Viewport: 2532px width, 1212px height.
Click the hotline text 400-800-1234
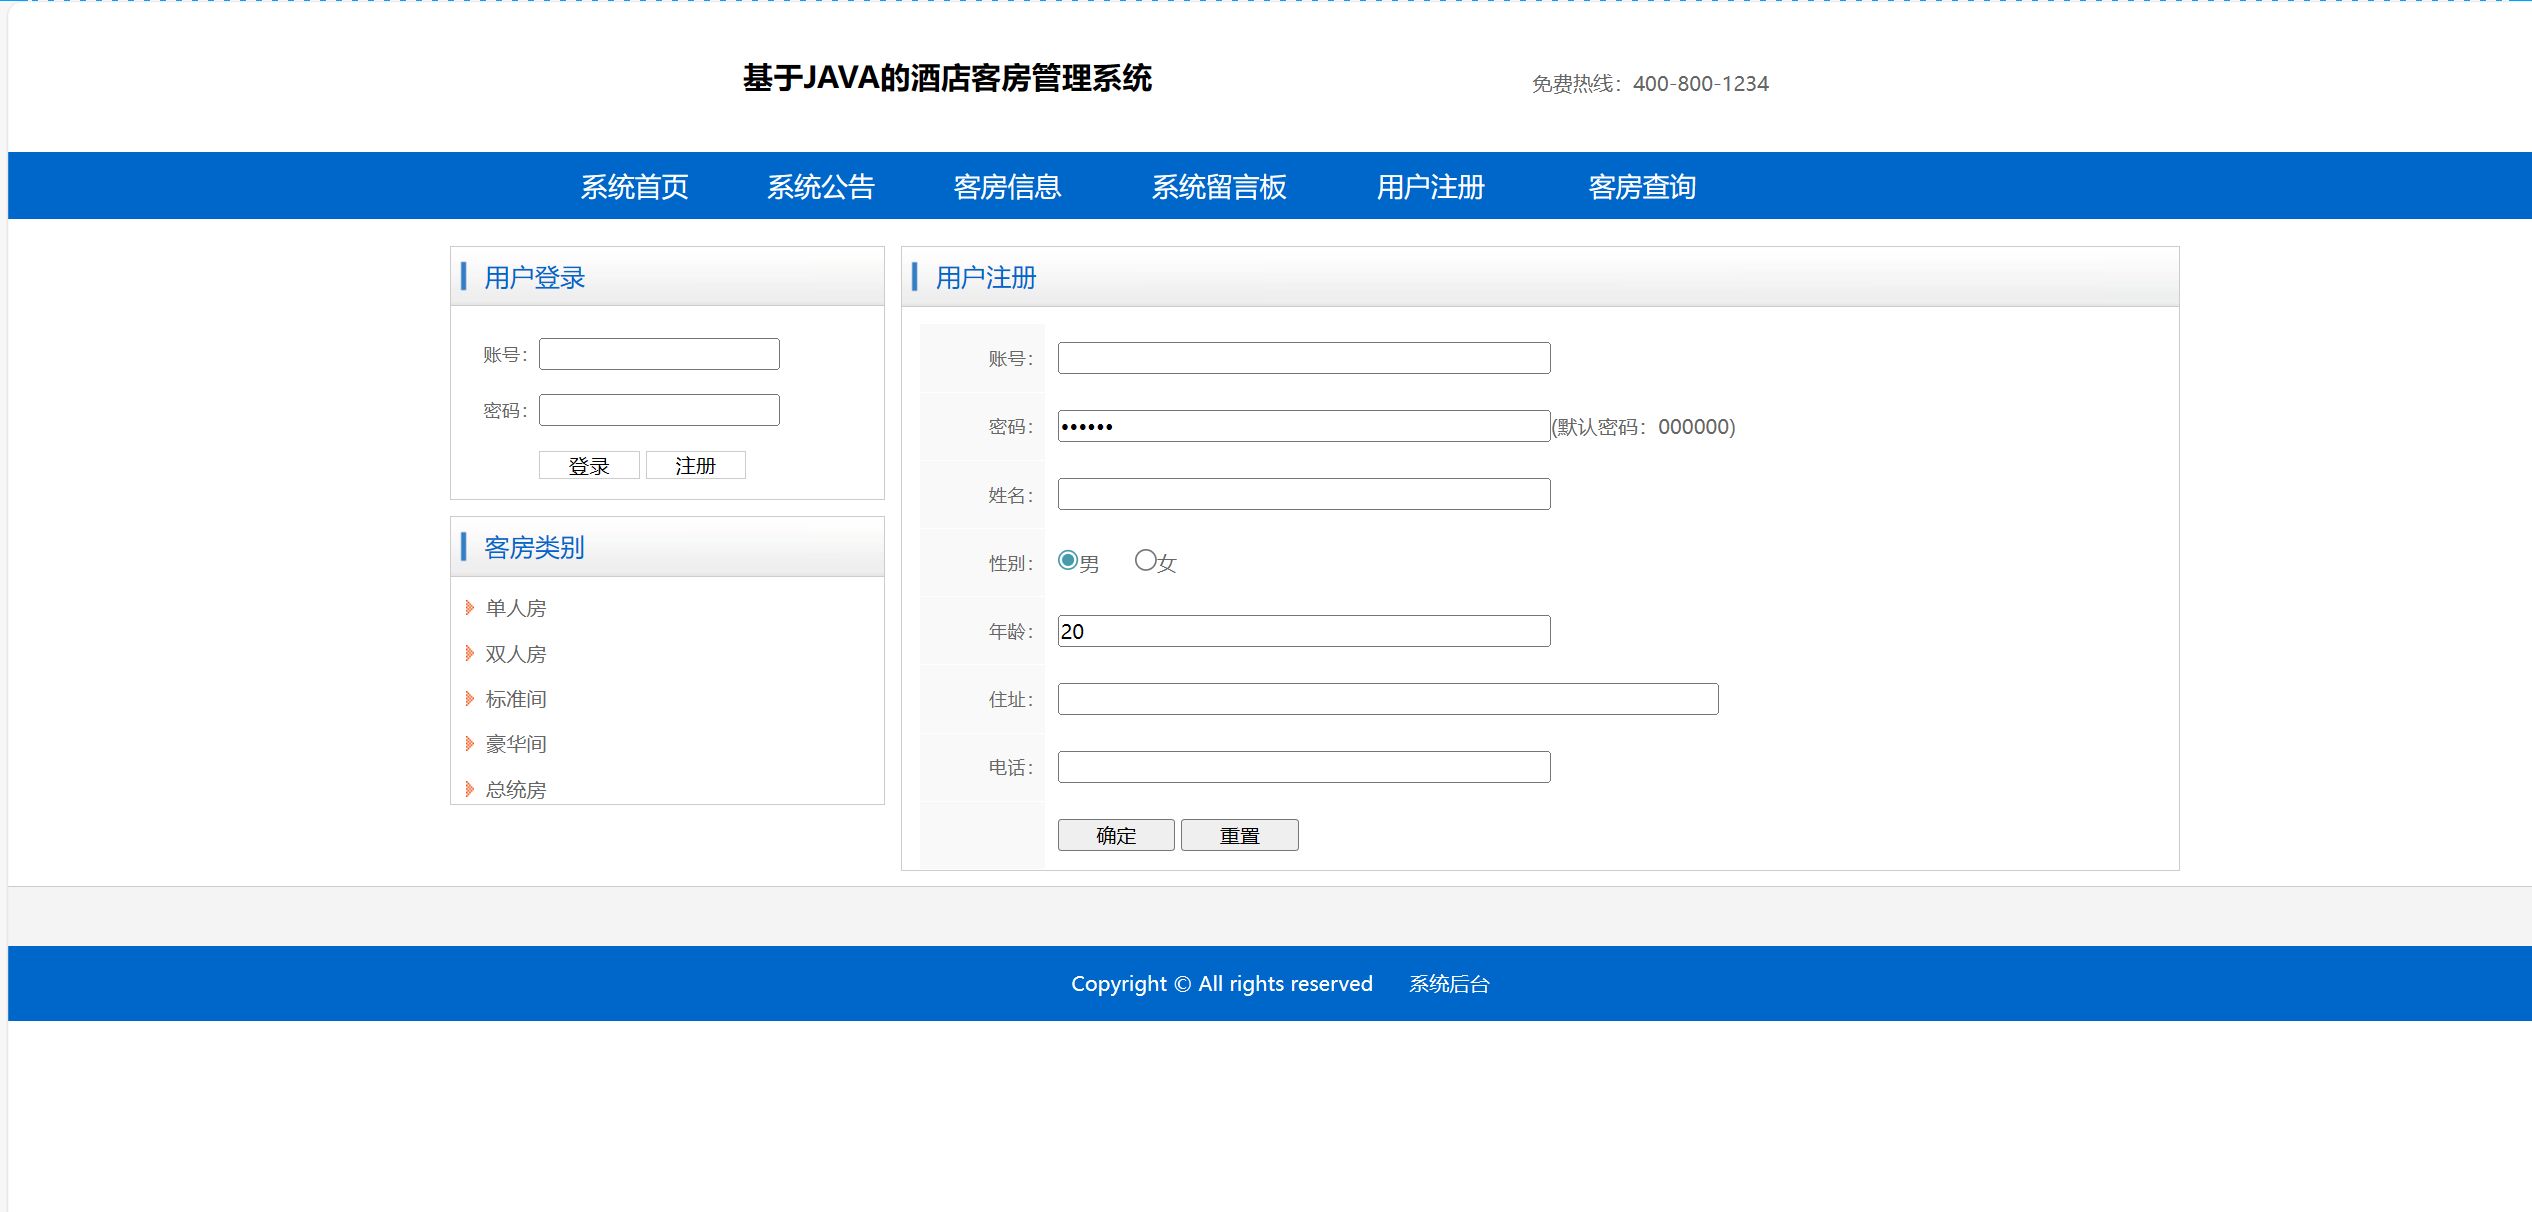point(1701,84)
